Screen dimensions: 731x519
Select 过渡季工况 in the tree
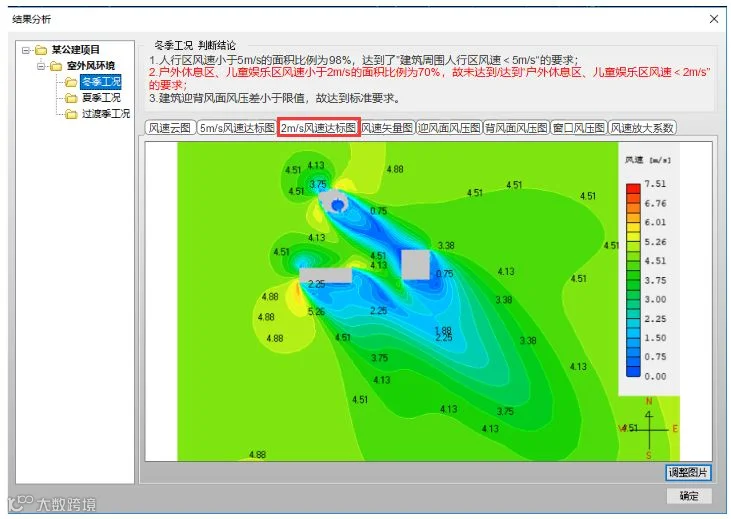106,113
